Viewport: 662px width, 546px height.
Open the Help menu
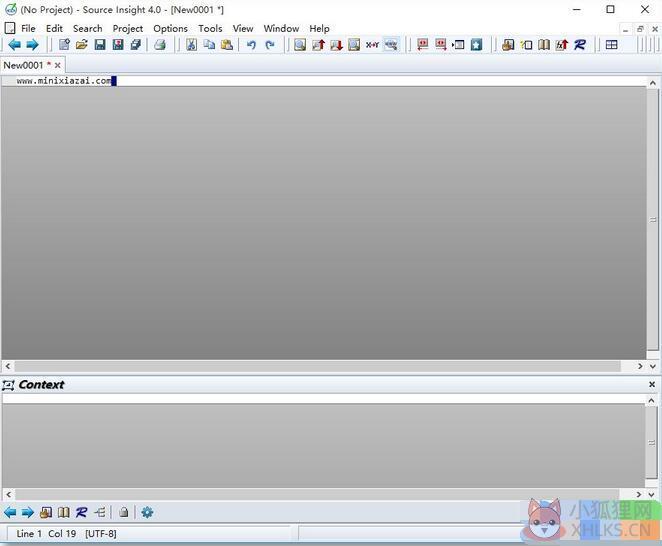319,28
